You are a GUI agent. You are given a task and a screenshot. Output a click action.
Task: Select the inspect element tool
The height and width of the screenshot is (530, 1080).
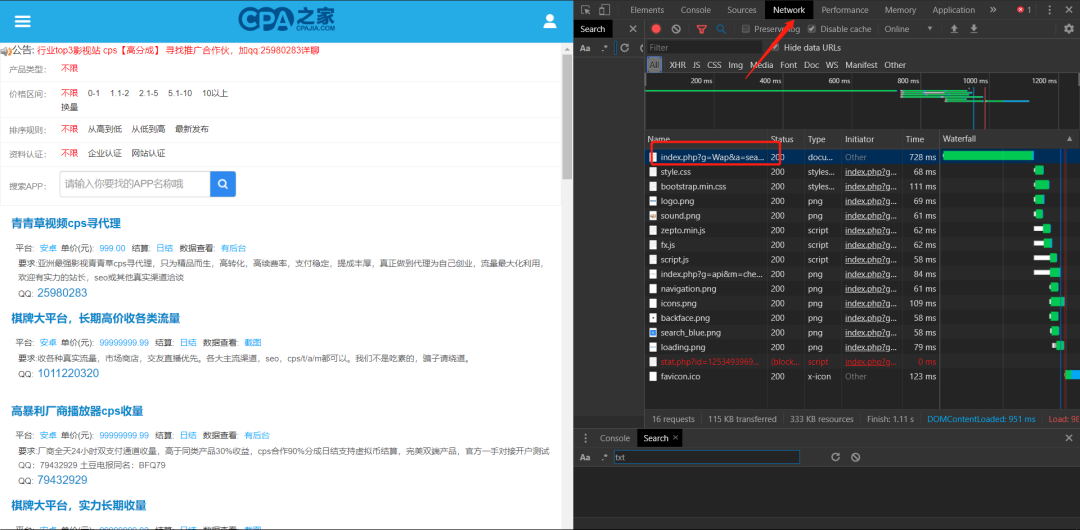coord(585,10)
